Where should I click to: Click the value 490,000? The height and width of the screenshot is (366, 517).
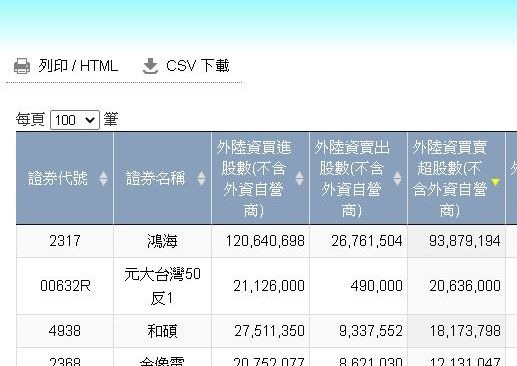pyautogui.click(x=376, y=286)
